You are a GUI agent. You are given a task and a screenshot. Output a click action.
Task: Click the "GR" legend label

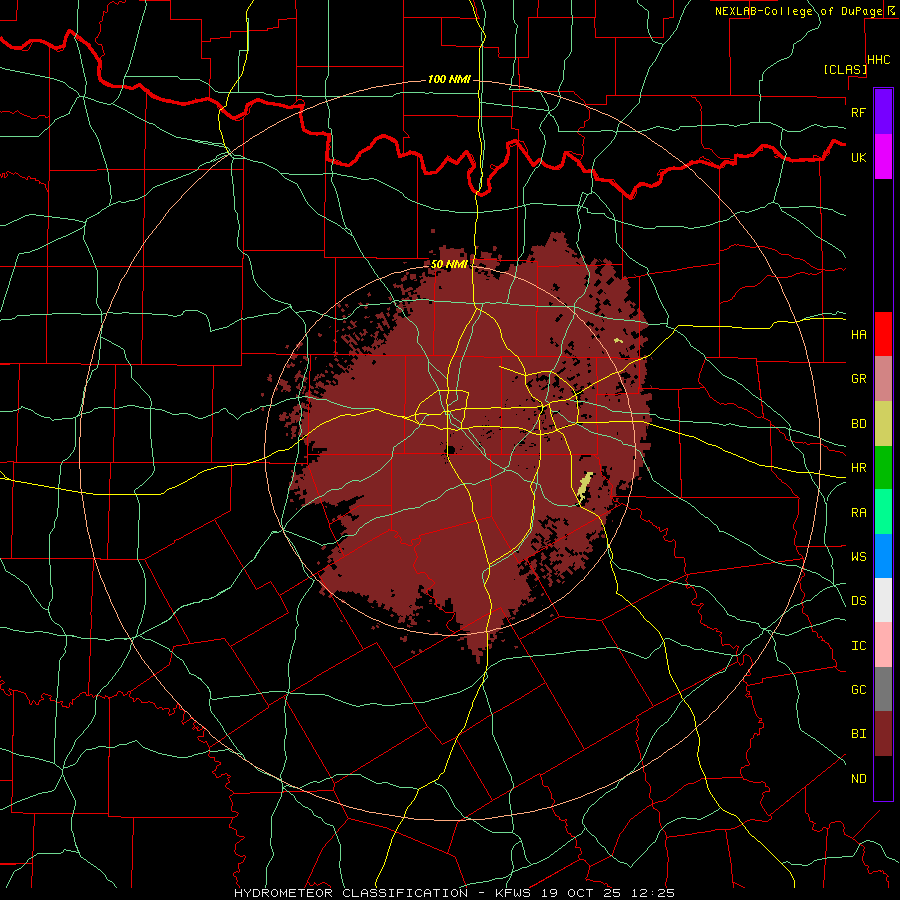858,379
